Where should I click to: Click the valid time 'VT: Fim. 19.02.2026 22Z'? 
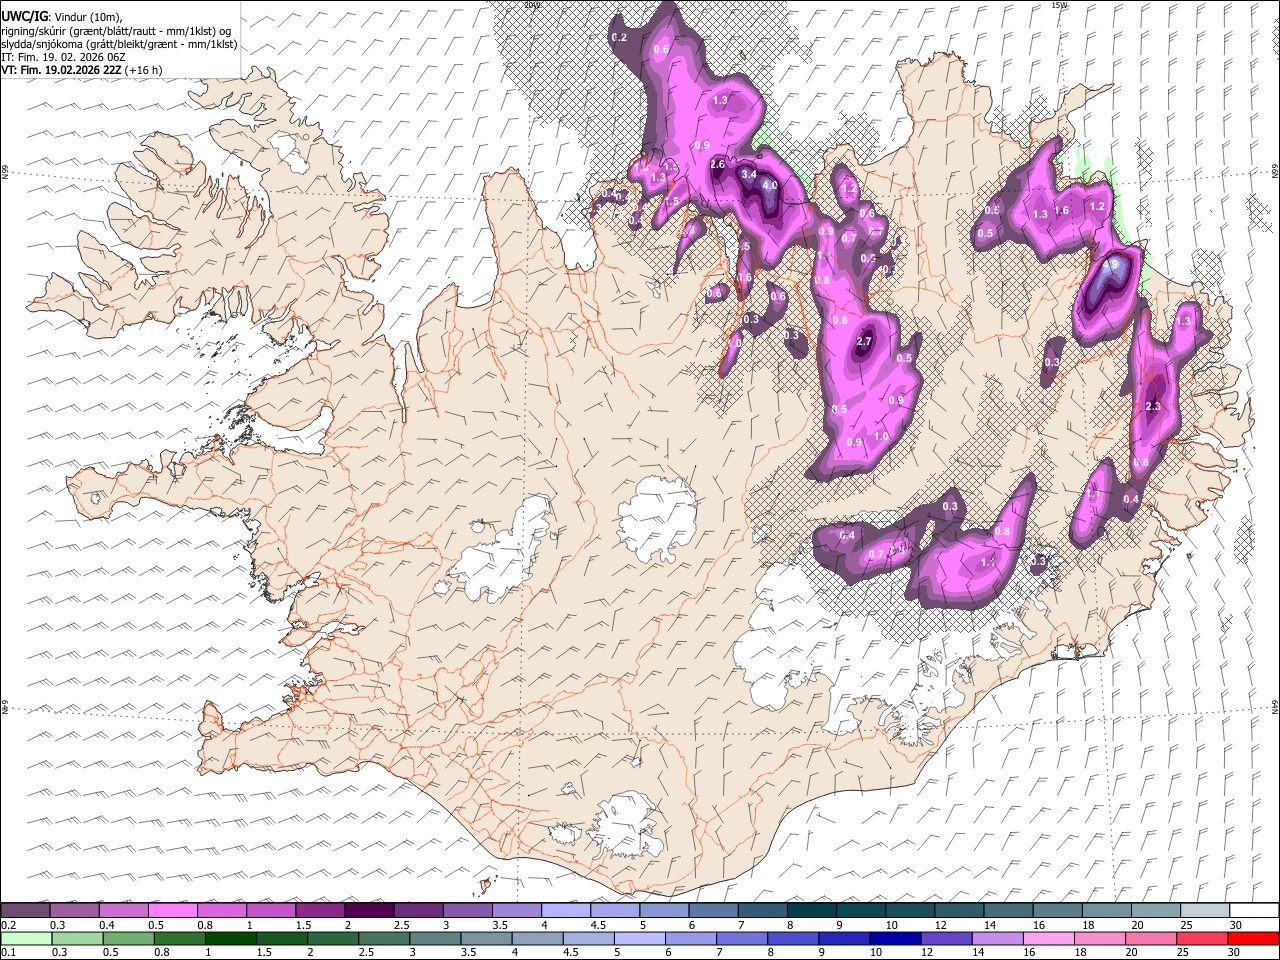[x=61, y=70]
